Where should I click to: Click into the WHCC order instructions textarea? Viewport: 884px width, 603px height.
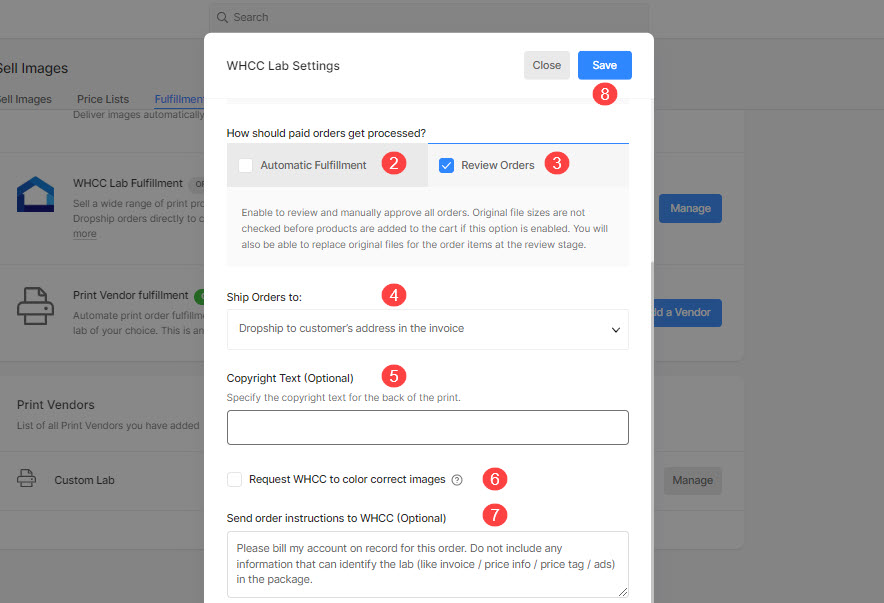(x=427, y=564)
